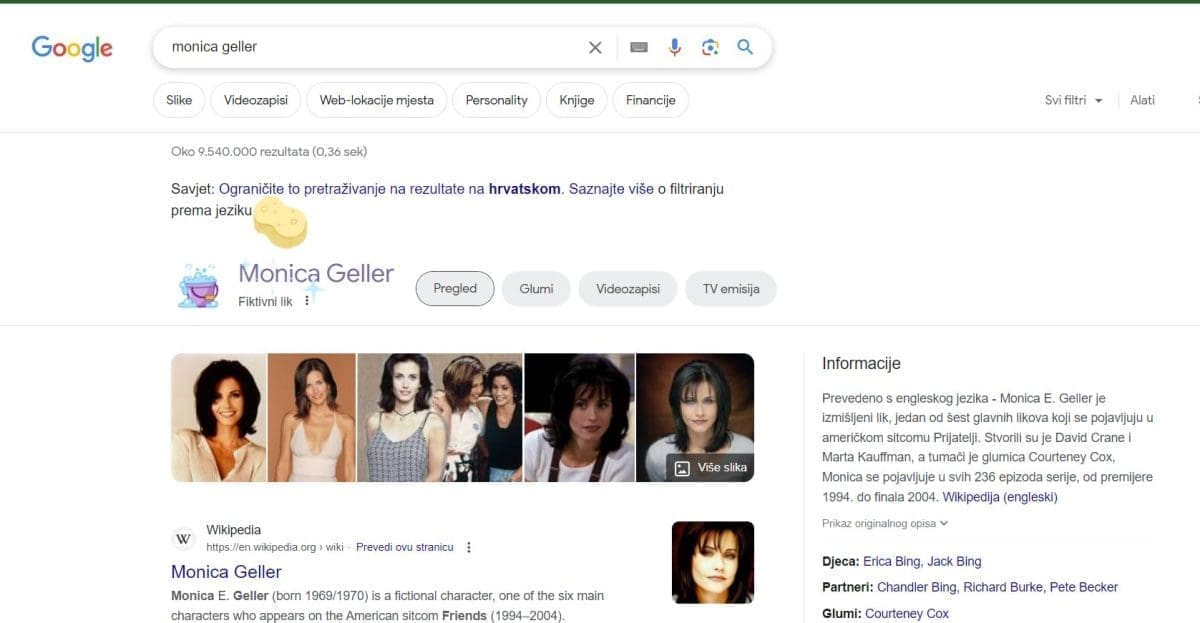Start voice search with the microphone icon

point(675,47)
